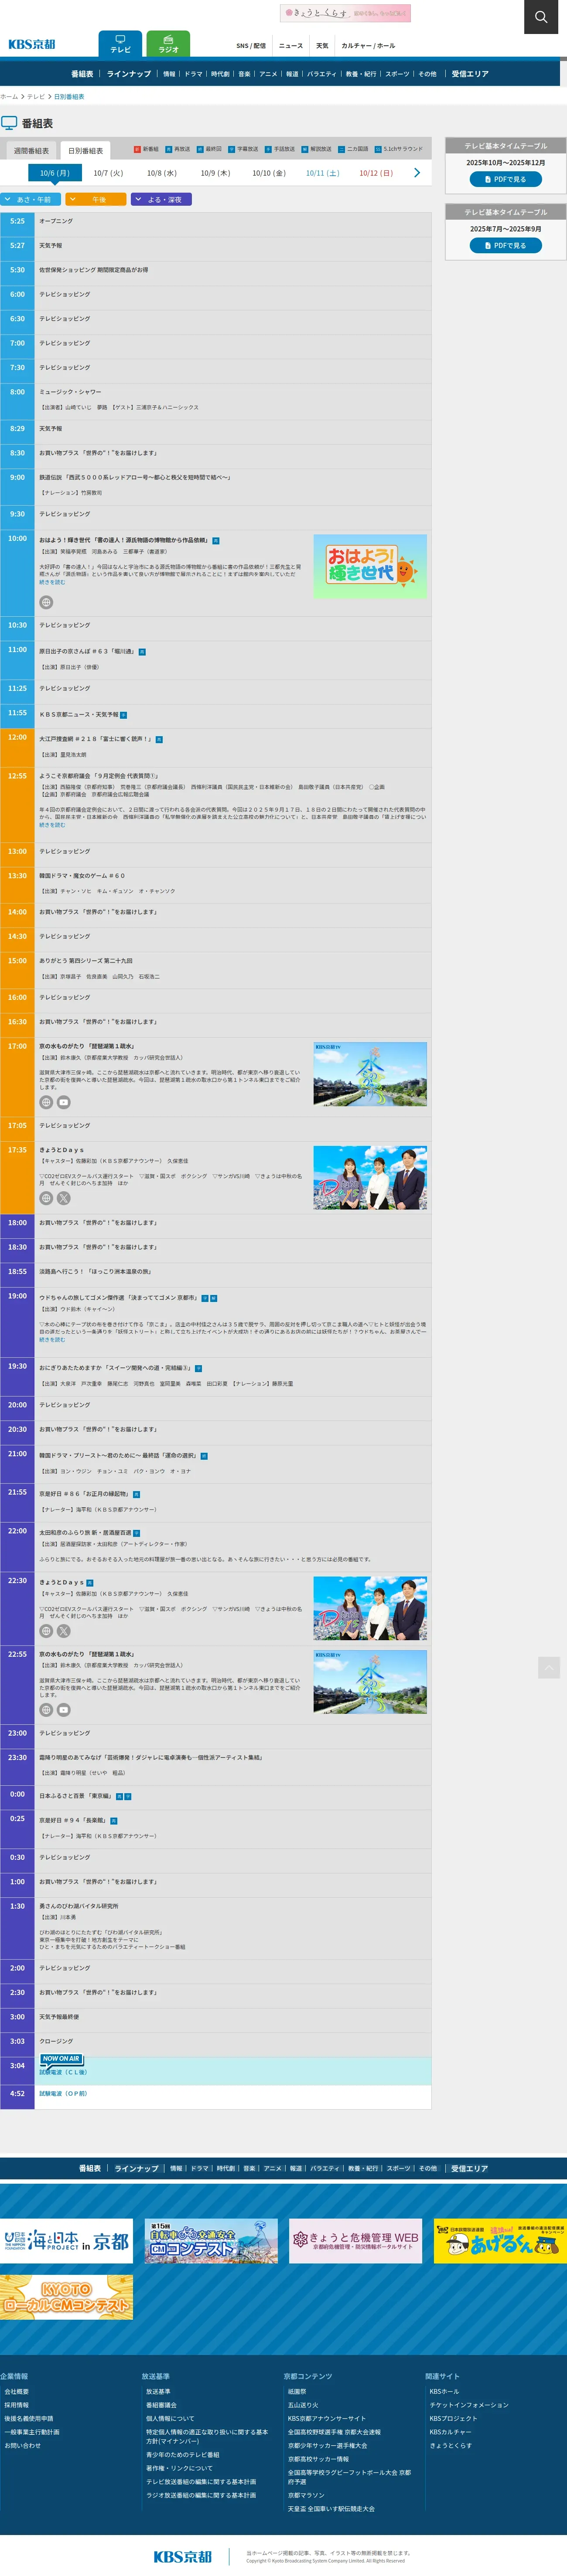
Task: Open footer link 放送基準
Action: pyautogui.click(x=158, y=2392)
